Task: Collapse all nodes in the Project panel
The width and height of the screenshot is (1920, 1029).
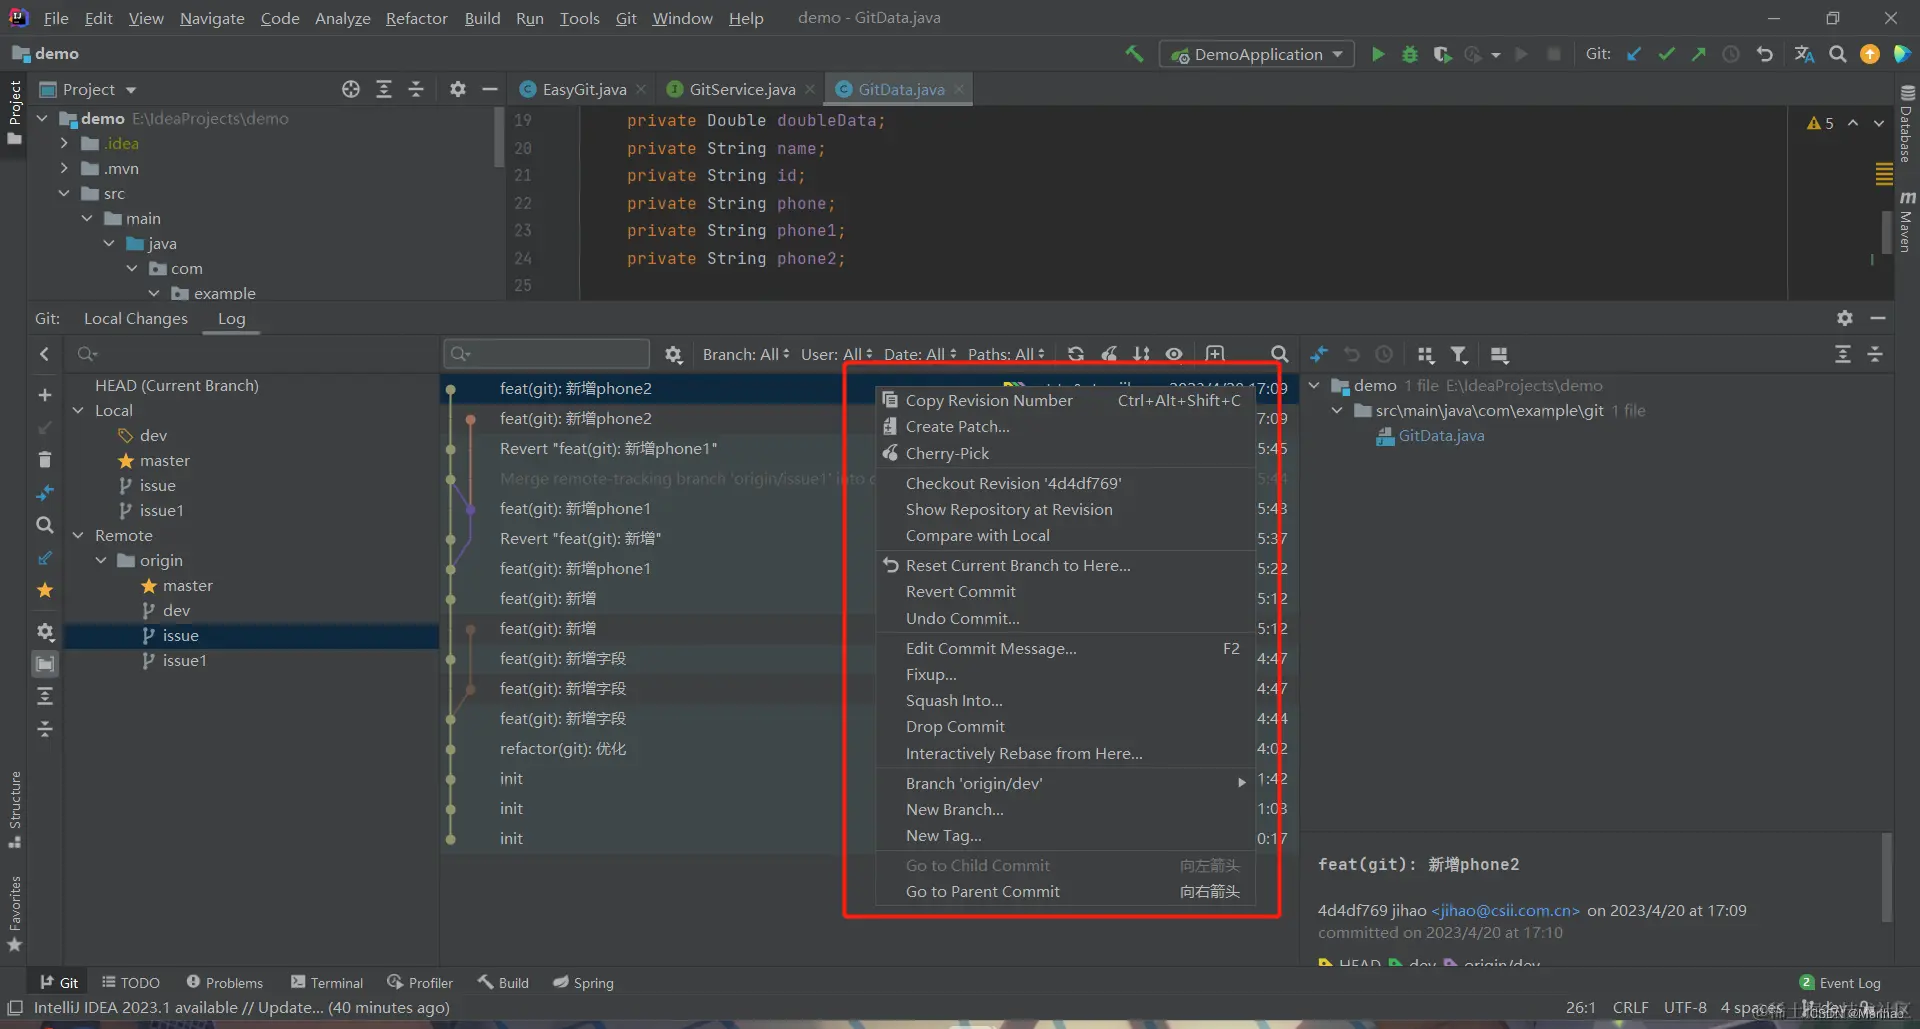Action: click(416, 89)
